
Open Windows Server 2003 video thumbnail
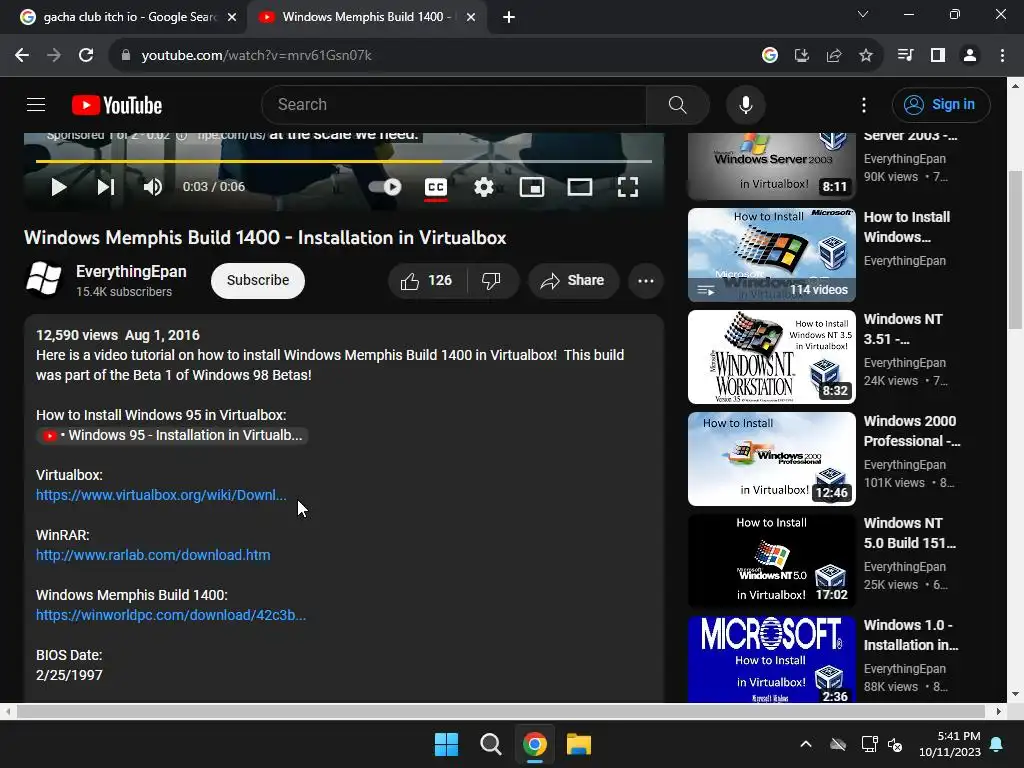(772, 166)
